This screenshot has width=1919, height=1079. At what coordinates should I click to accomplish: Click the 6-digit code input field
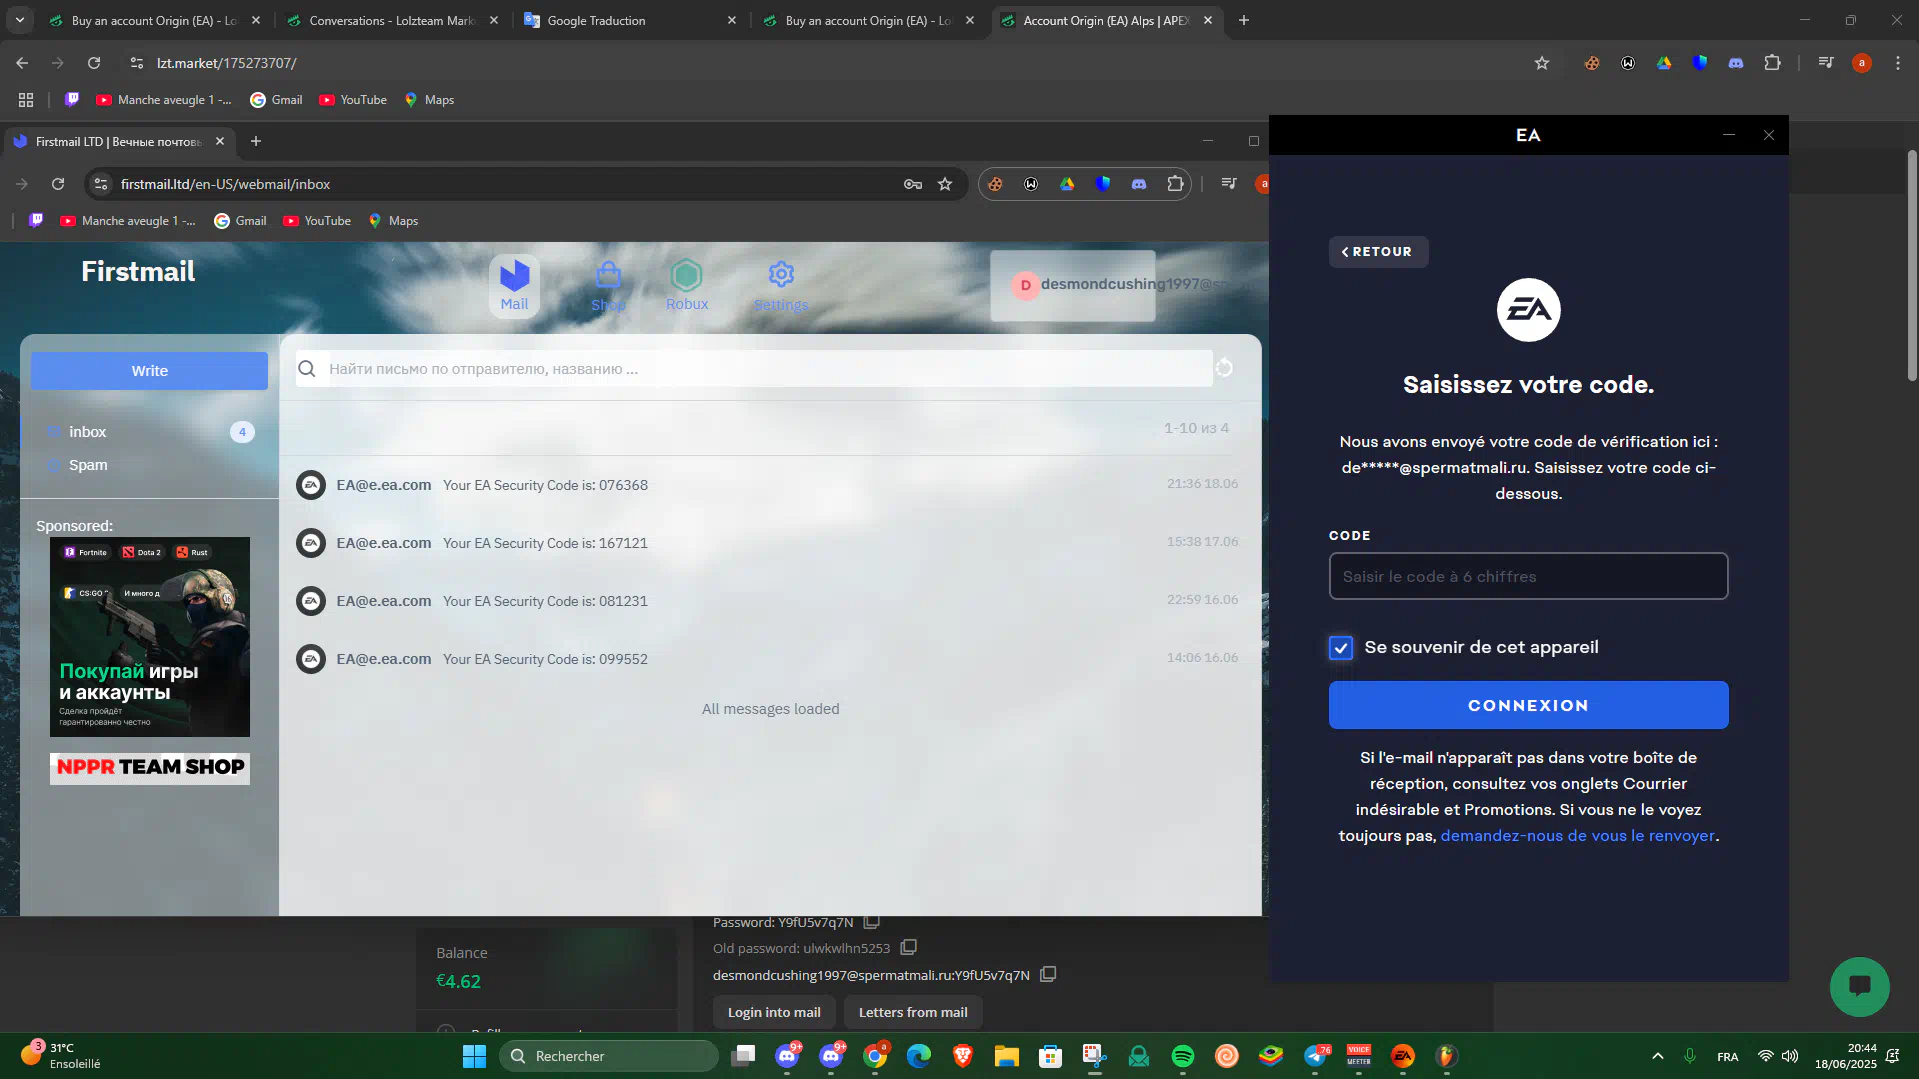tap(1528, 576)
